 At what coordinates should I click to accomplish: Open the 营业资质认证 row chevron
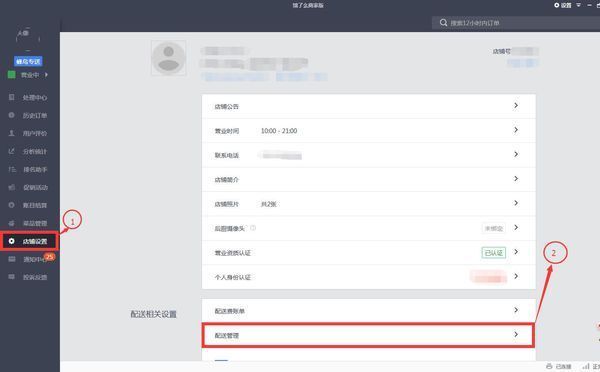[516, 252]
